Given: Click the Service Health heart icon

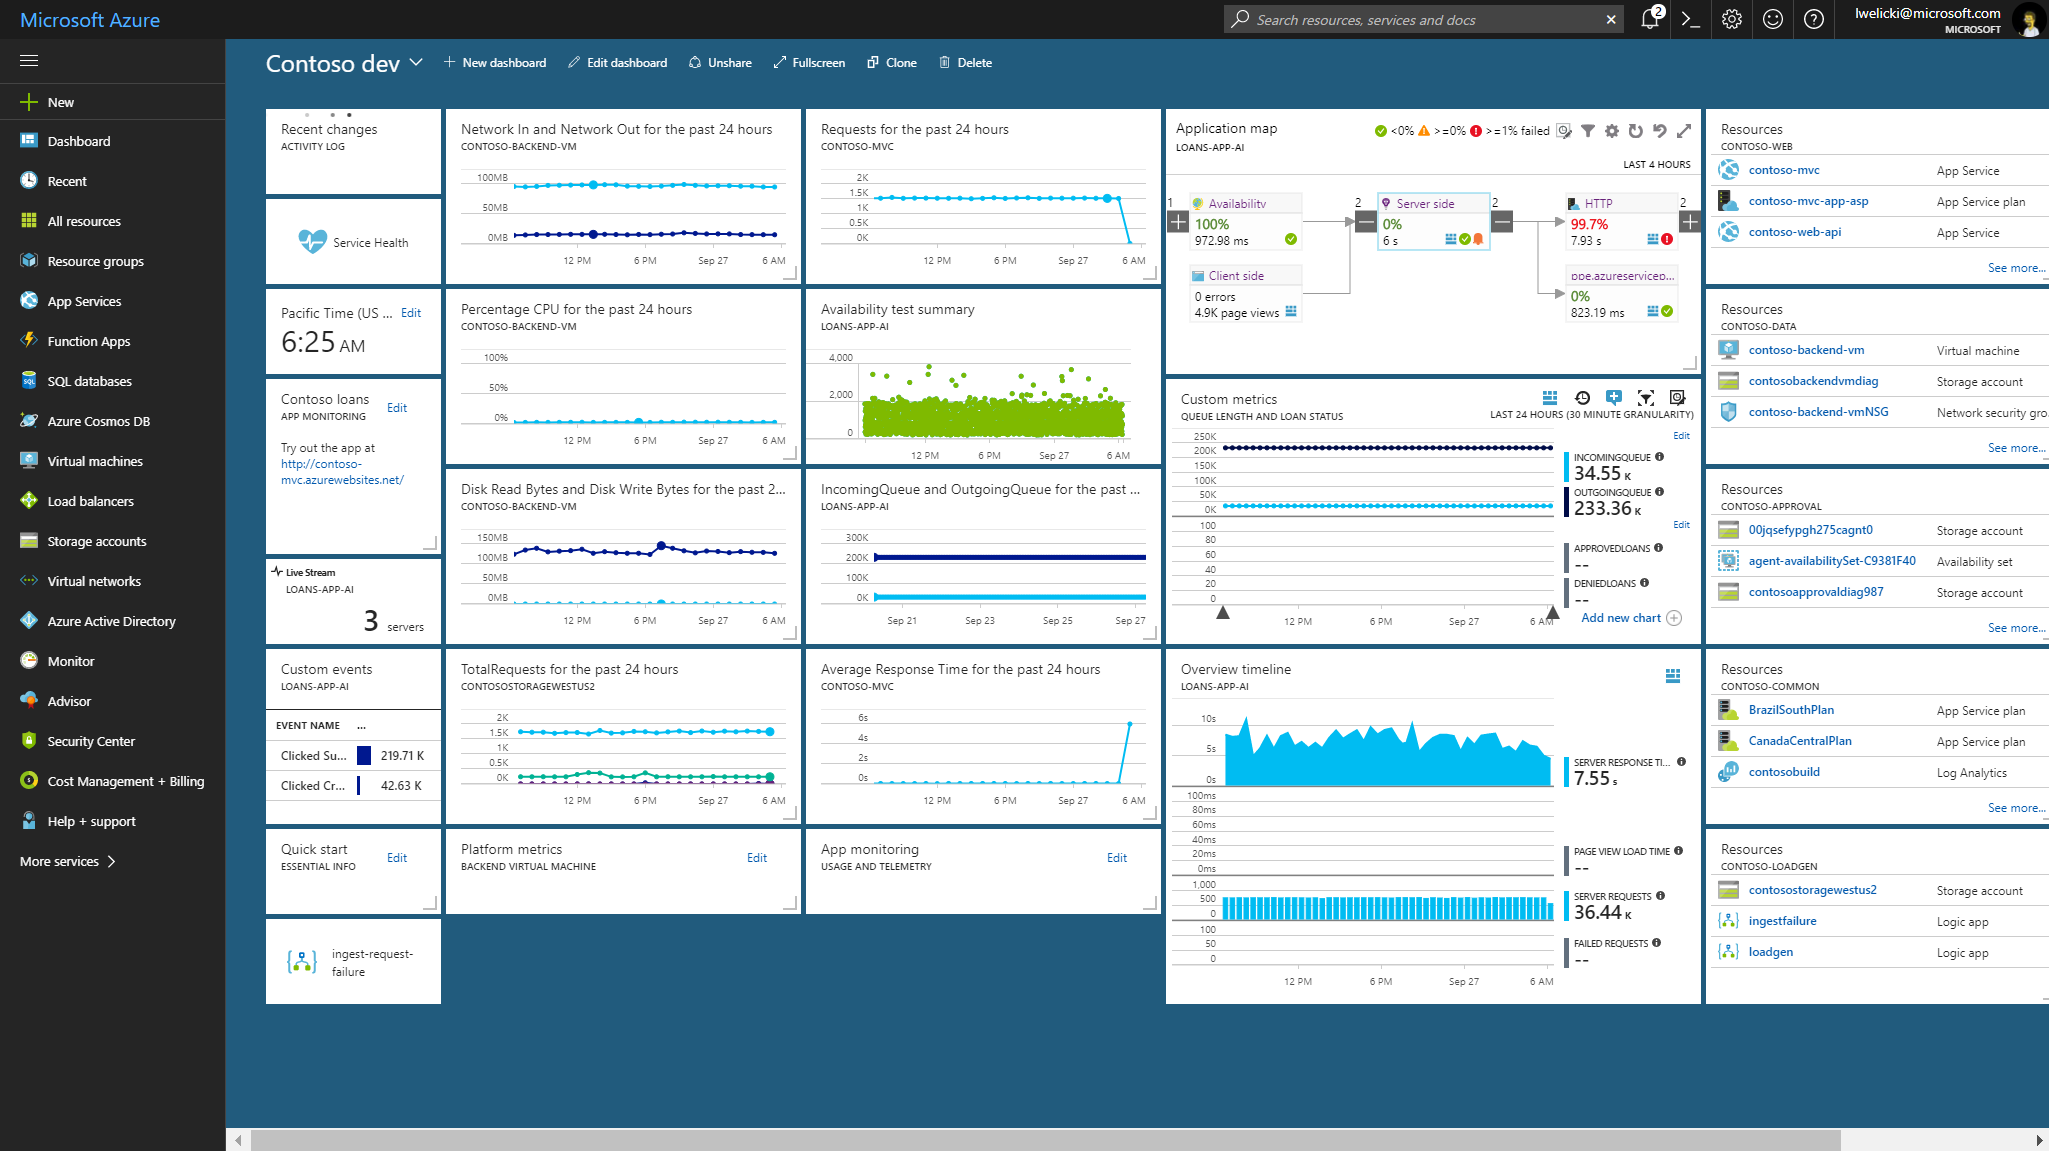Looking at the screenshot, I should coord(312,242).
